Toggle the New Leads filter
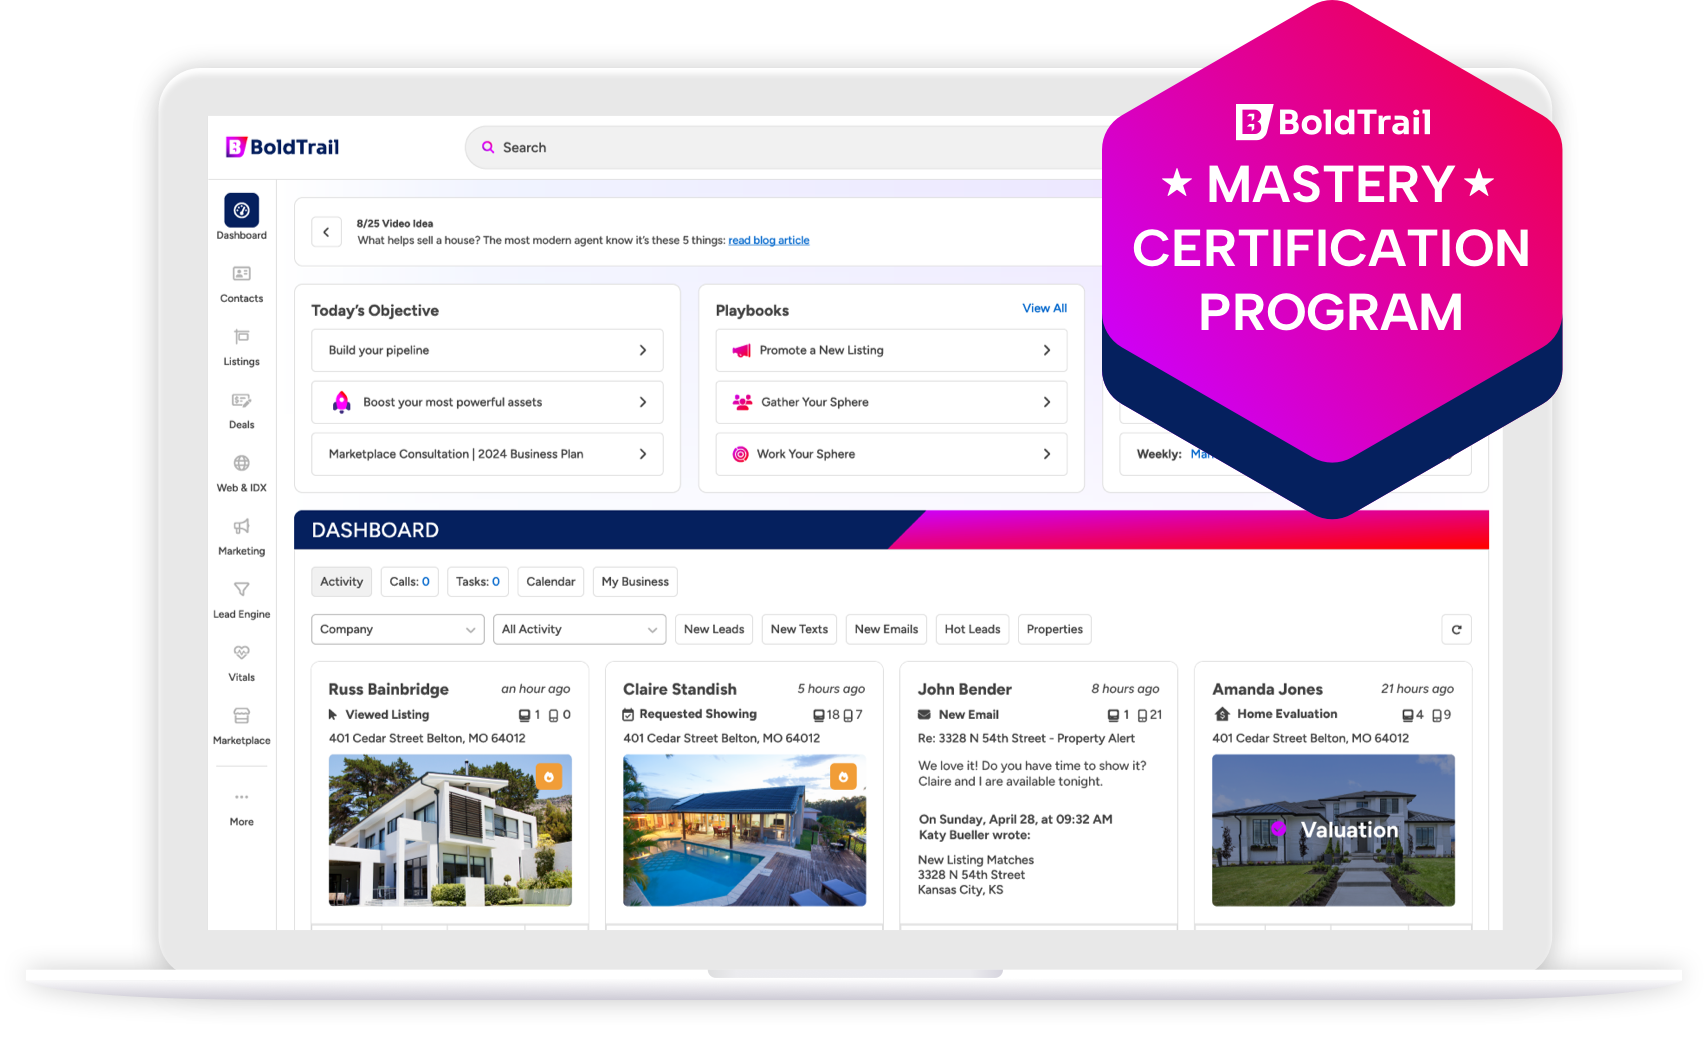The width and height of the screenshot is (1708, 1056). coord(713,629)
